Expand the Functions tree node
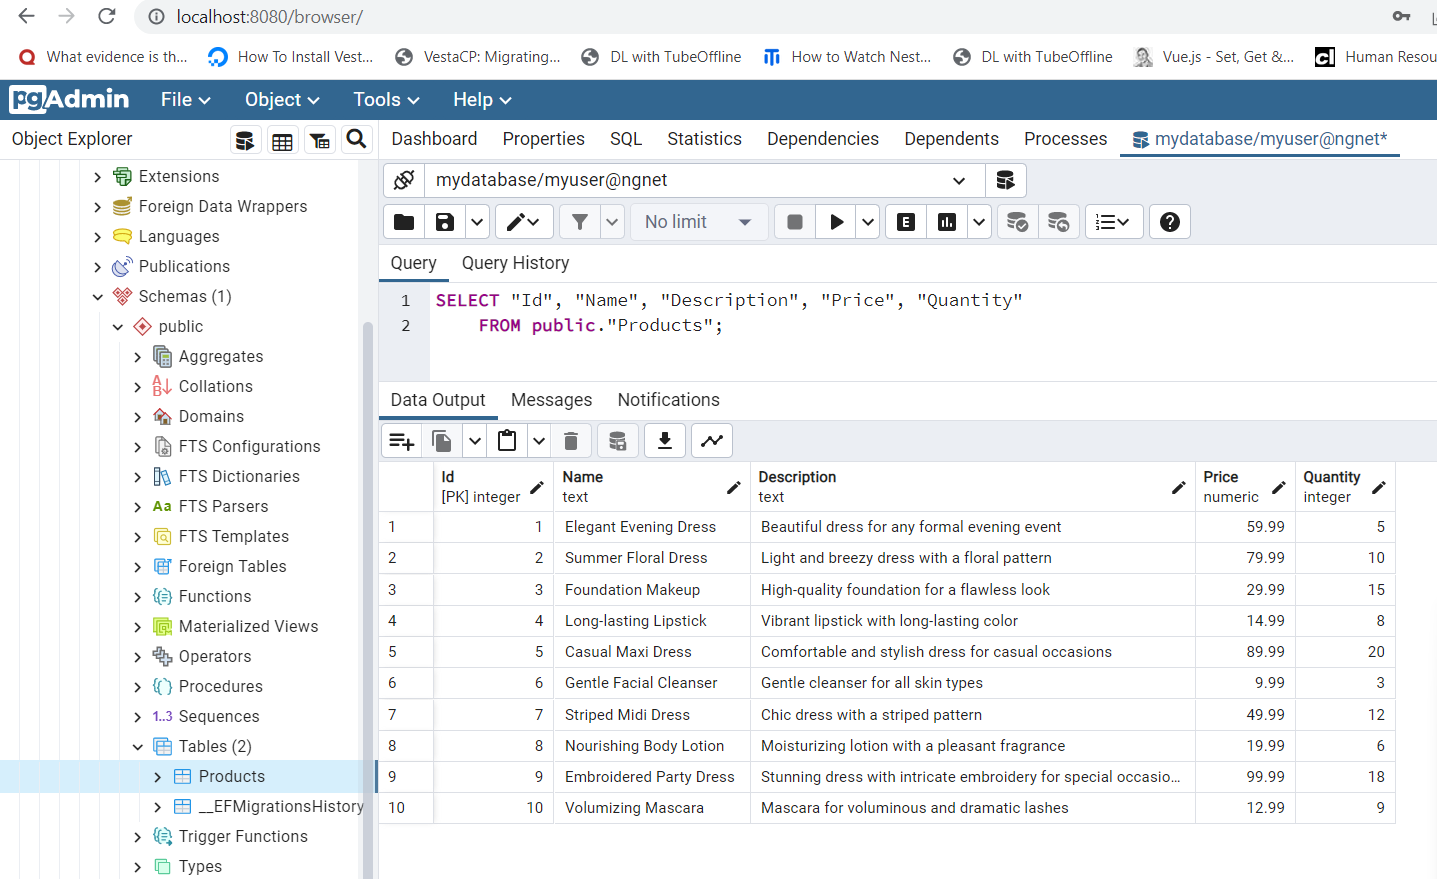1437x879 pixels. tap(138, 597)
